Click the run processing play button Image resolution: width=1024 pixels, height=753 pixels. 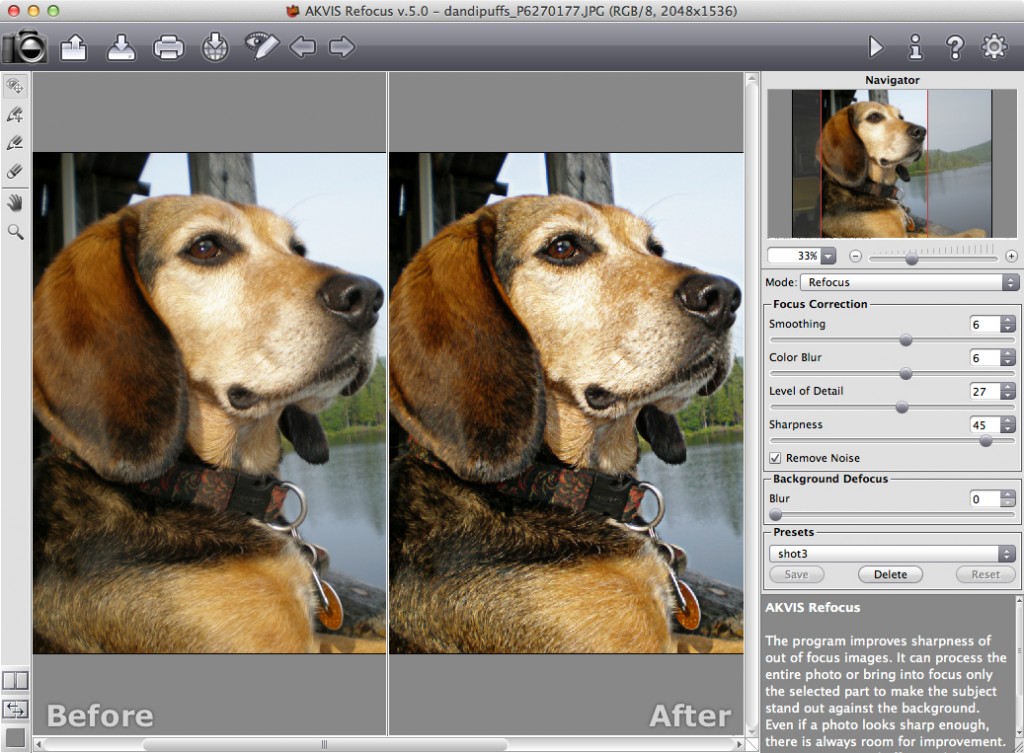click(876, 46)
